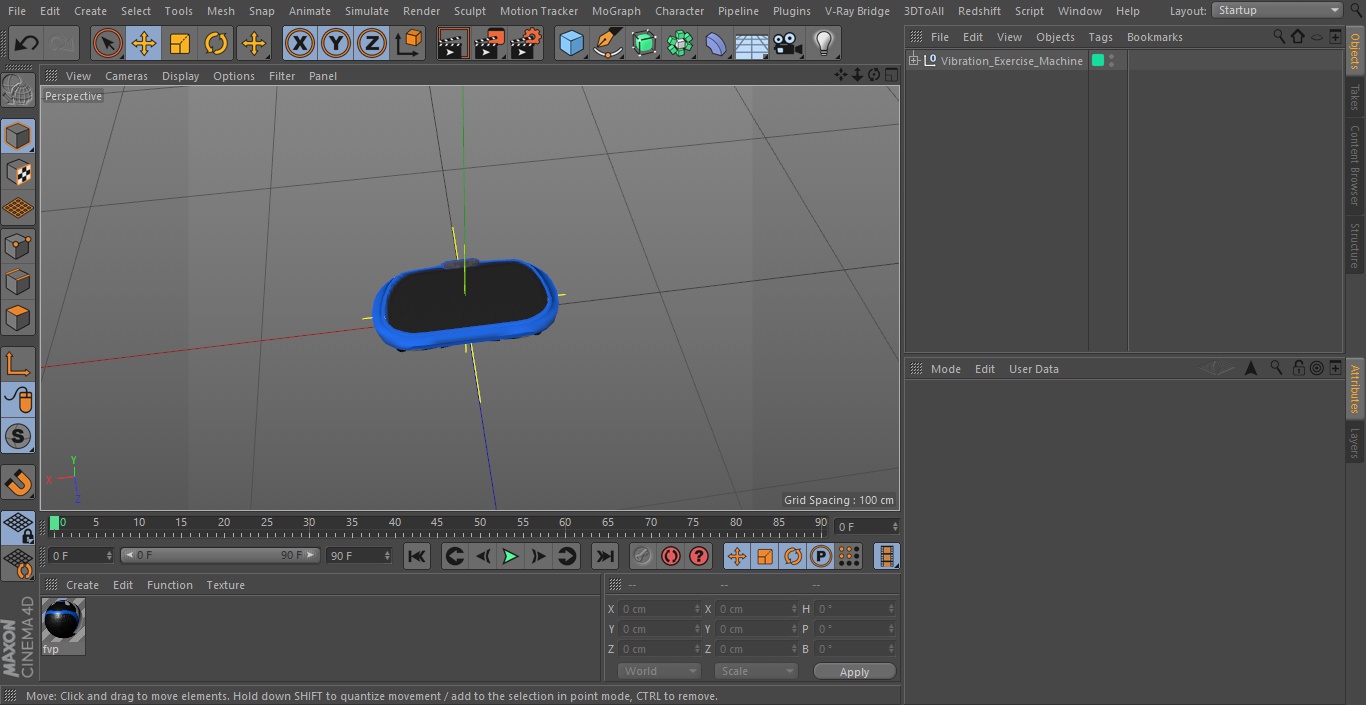Screen dimensions: 1366x705
Task: Add a deformer object
Action: (x=716, y=43)
